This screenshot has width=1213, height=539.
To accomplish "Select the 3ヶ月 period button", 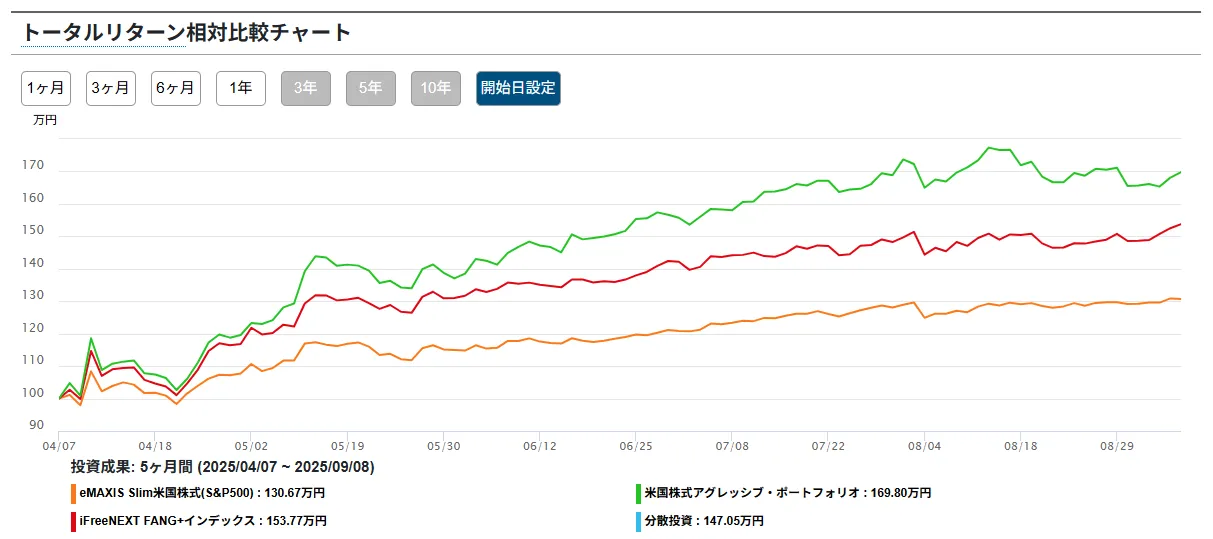I will (x=111, y=88).
